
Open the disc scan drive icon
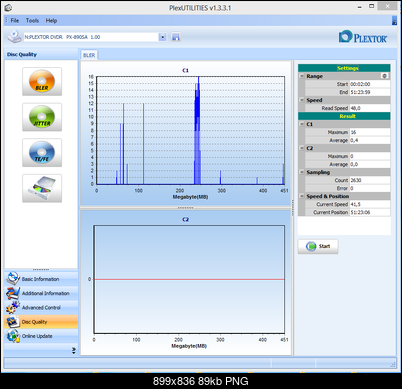[x=42, y=188]
